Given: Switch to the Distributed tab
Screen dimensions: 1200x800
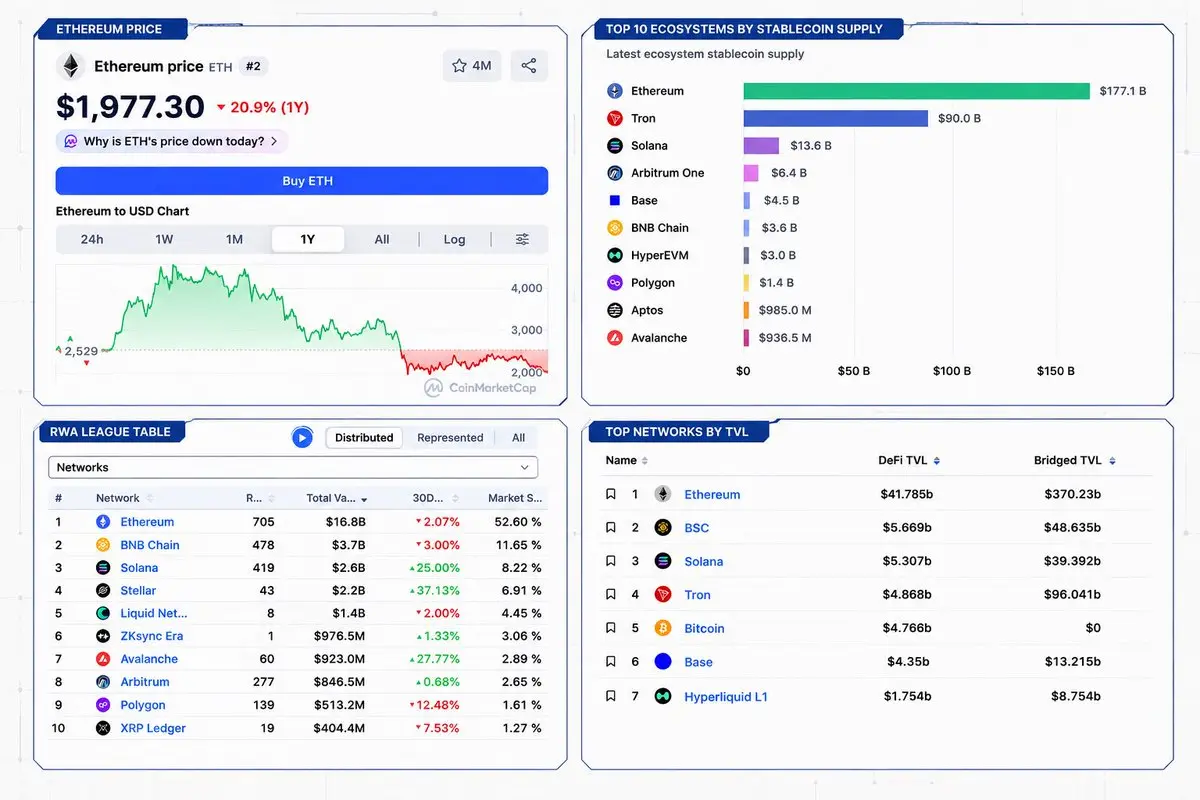Looking at the screenshot, I should pos(364,437).
